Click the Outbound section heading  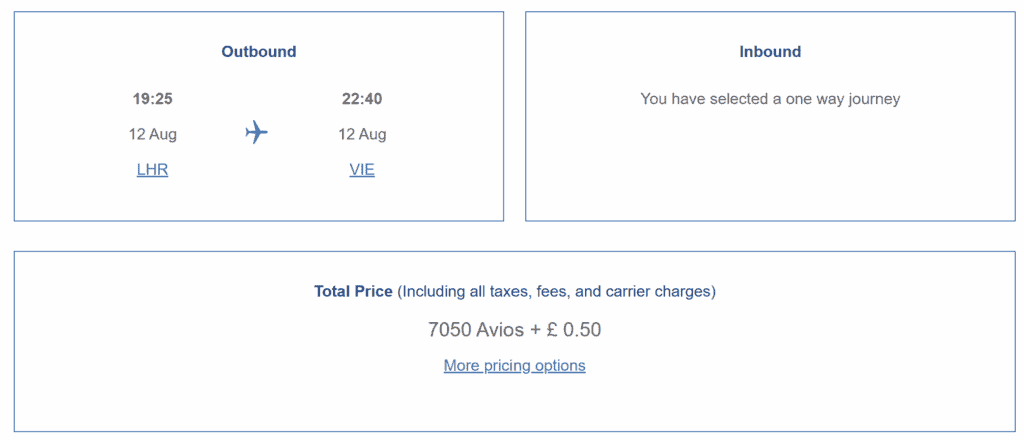pyautogui.click(x=259, y=52)
